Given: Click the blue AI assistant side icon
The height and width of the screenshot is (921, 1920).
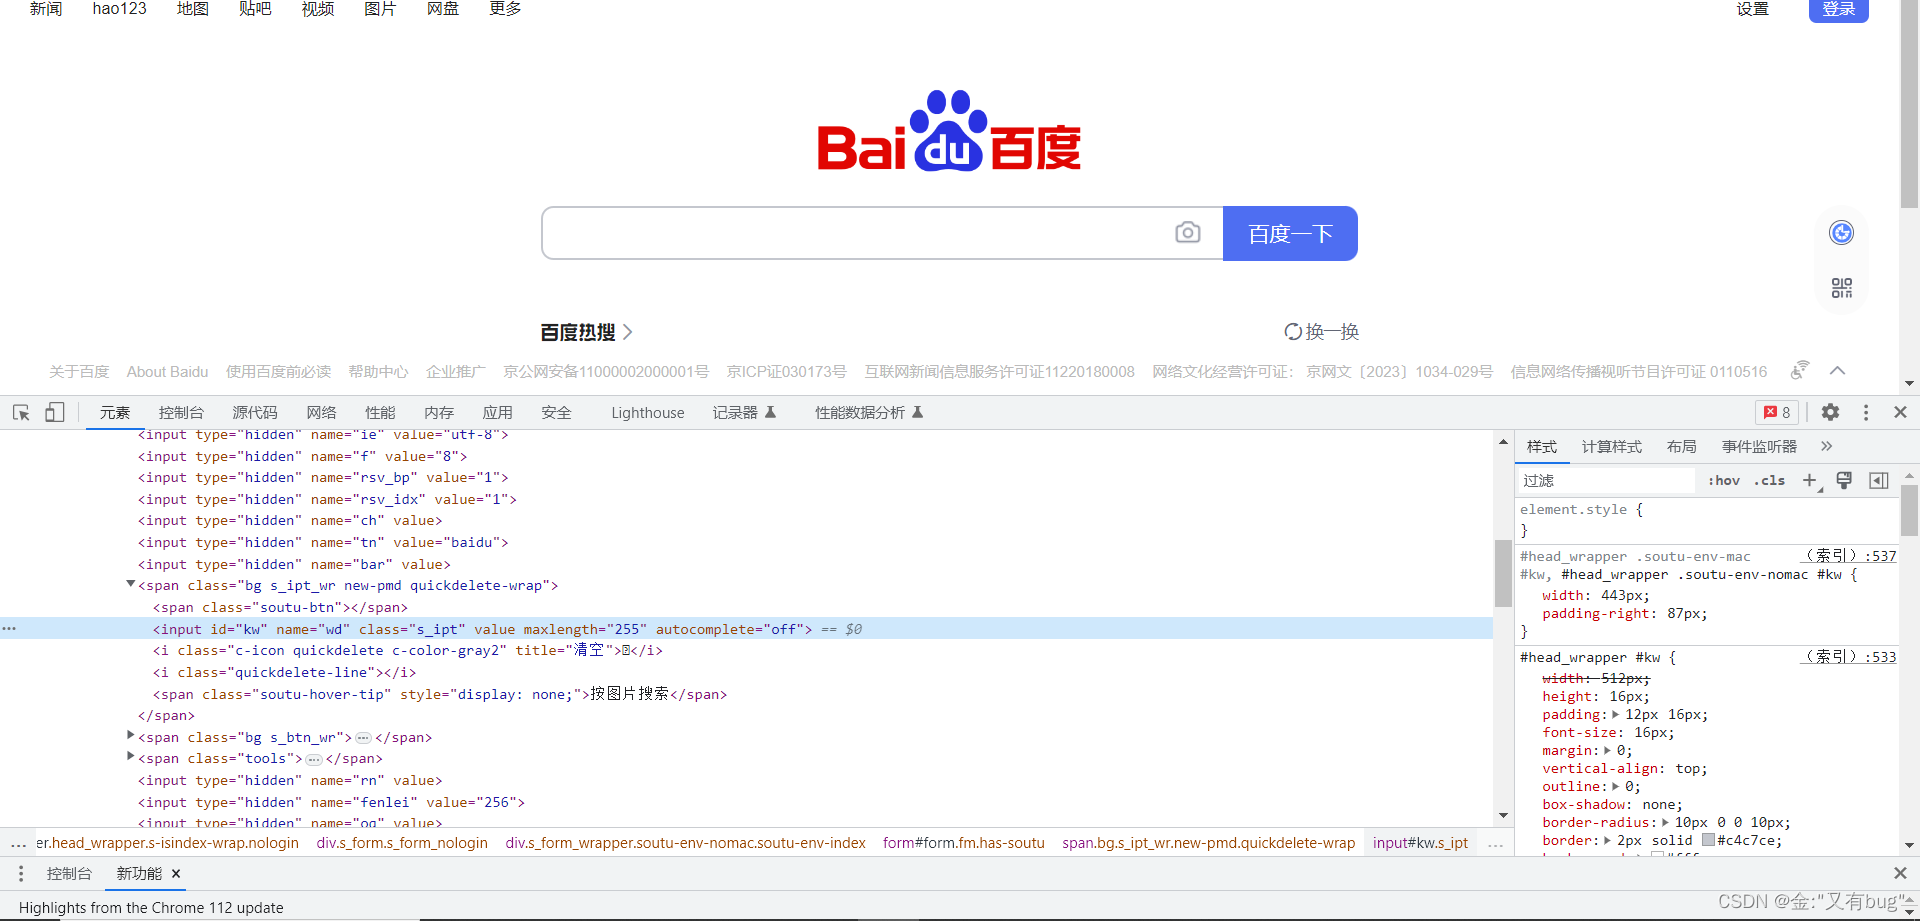Looking at the screenshot, I should coord(1841,233).
